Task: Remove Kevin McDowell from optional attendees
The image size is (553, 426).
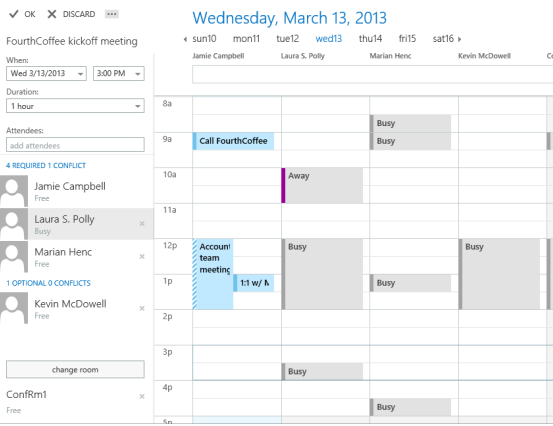Action: (142, 308)
